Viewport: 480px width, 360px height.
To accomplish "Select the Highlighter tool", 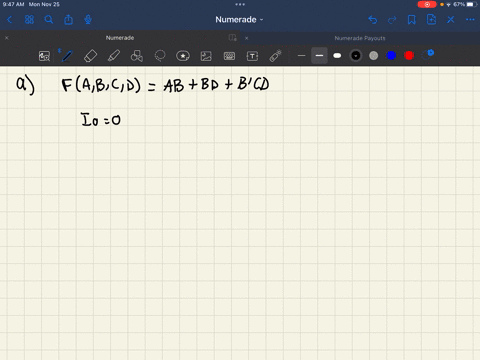I will 114,56.
